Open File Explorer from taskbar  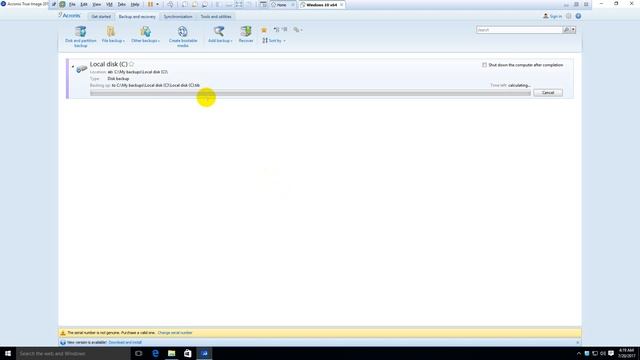coord(171,353)
